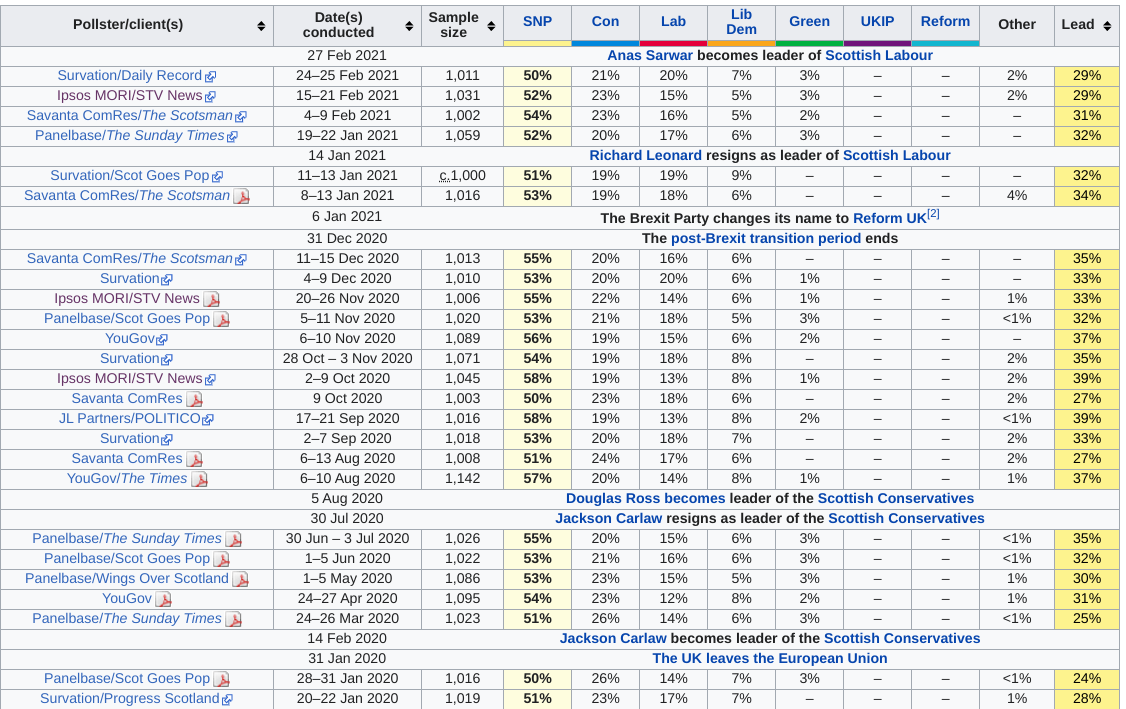Open Survation link dated 28 Oct – 3 Nov 2020
The width and height of the screenshot is (1126, 709).
pos(129,358)
